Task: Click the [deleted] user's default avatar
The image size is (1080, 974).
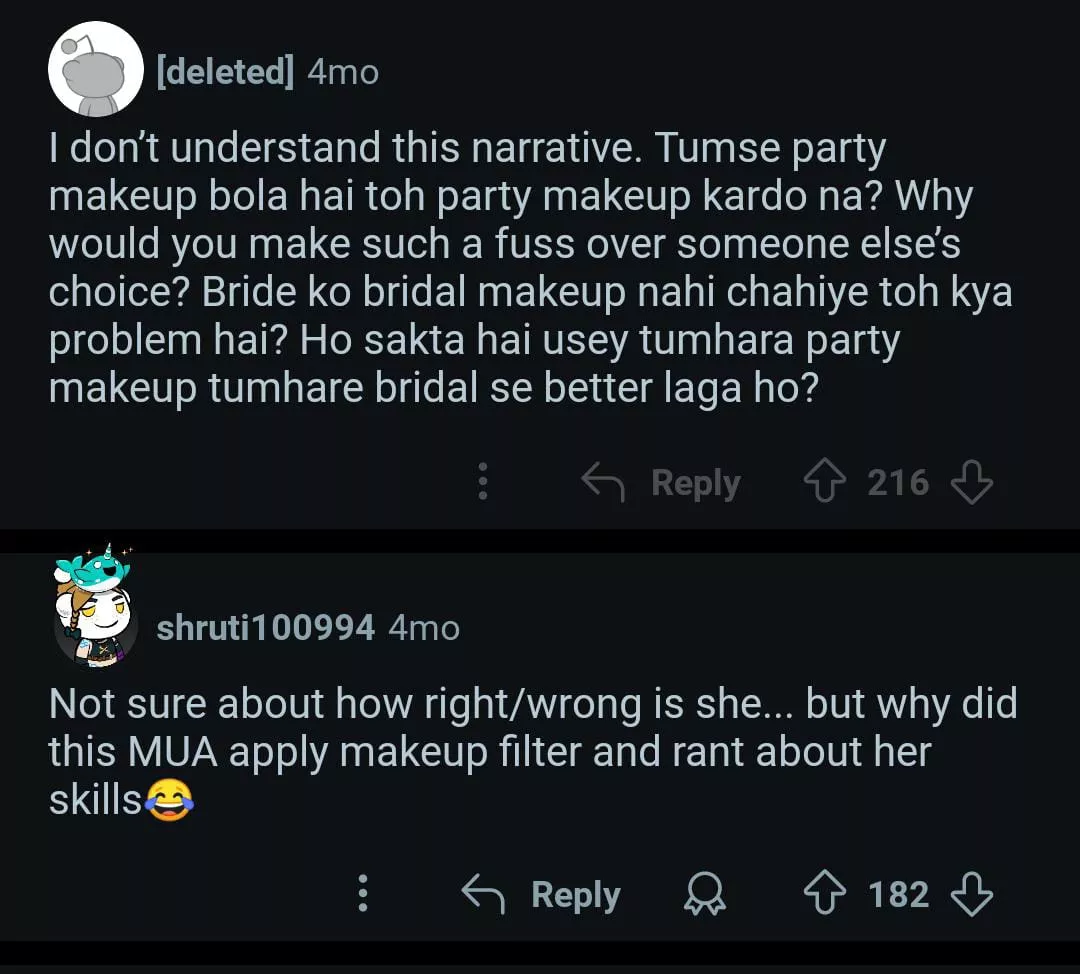Action: tap(96, 69)
